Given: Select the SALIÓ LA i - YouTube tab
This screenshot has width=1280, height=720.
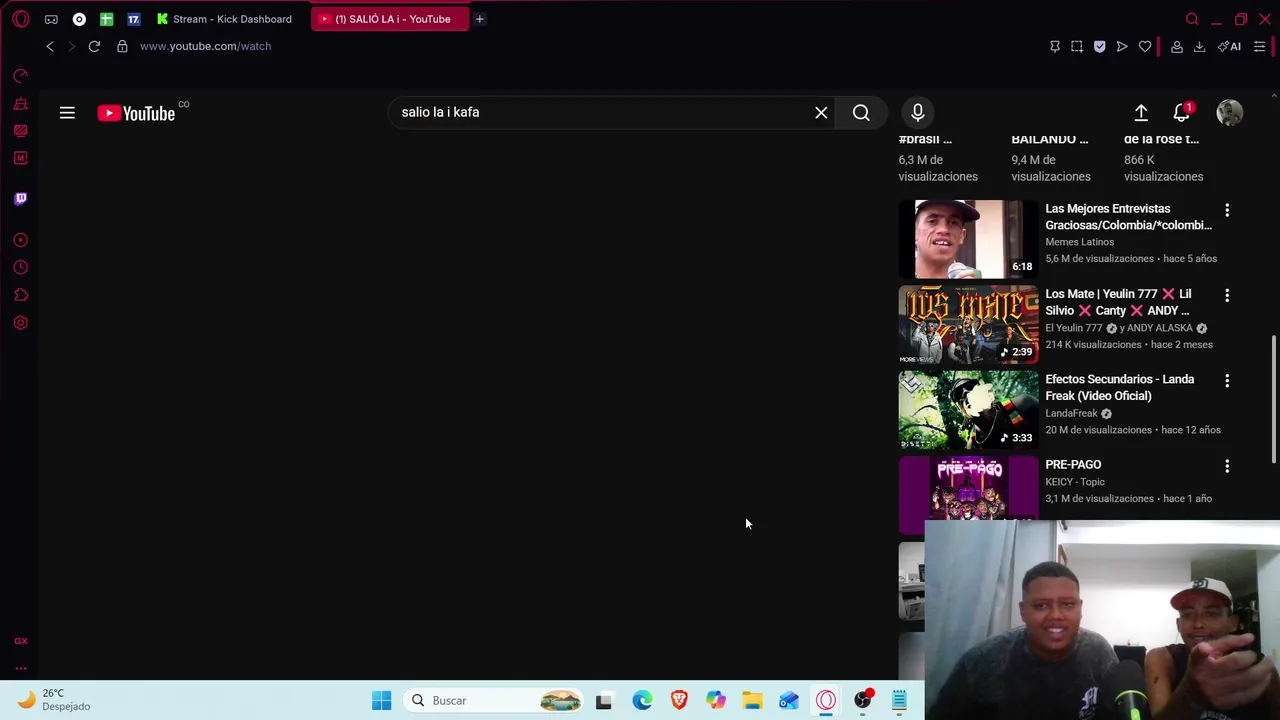Looking at the screenshot, I should point(390,19).
